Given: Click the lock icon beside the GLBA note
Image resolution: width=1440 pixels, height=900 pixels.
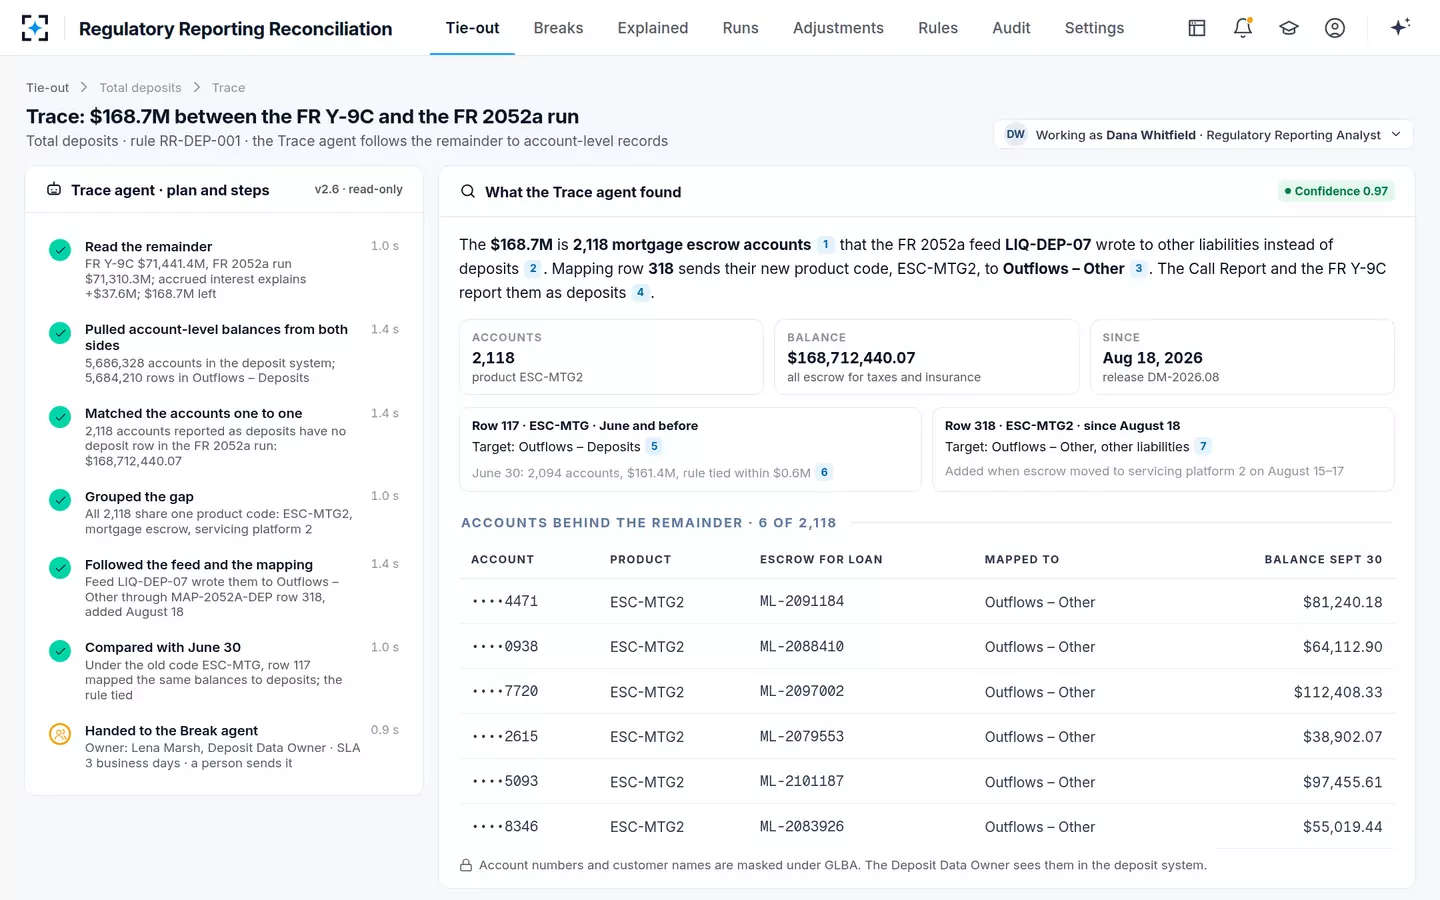Looking at the screenshot, I should [x=466, y=865].
